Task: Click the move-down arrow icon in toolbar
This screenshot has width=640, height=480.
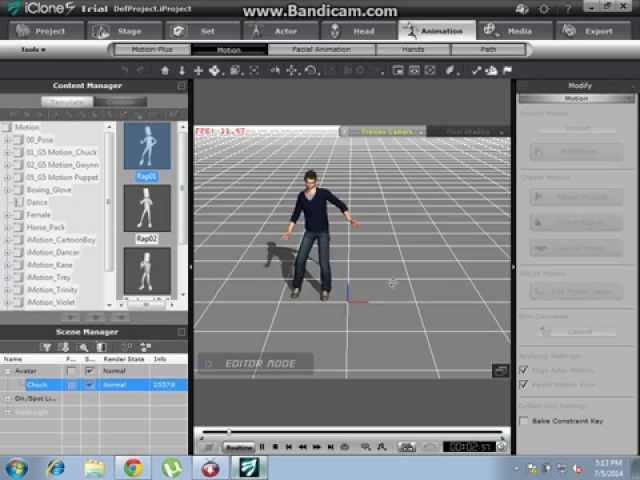Action: (182, 71)
